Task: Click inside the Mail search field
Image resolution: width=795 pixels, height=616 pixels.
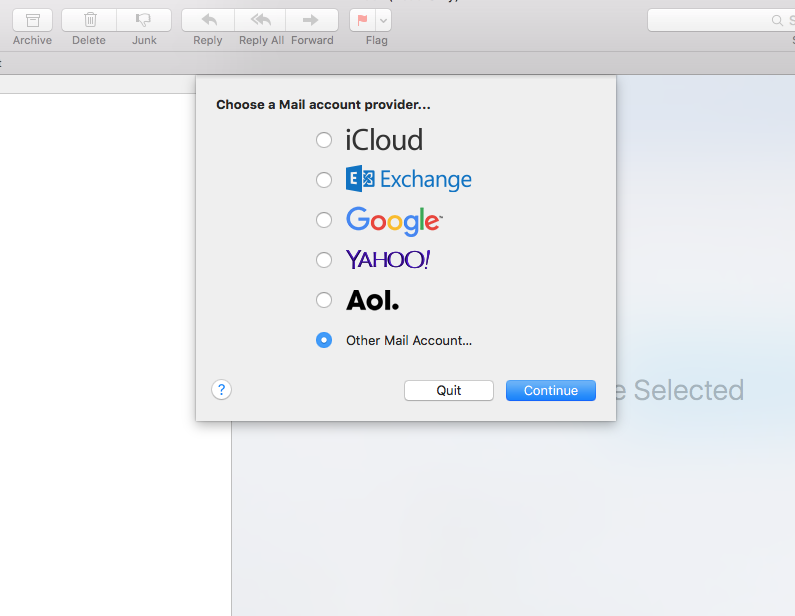Action: 721,20
